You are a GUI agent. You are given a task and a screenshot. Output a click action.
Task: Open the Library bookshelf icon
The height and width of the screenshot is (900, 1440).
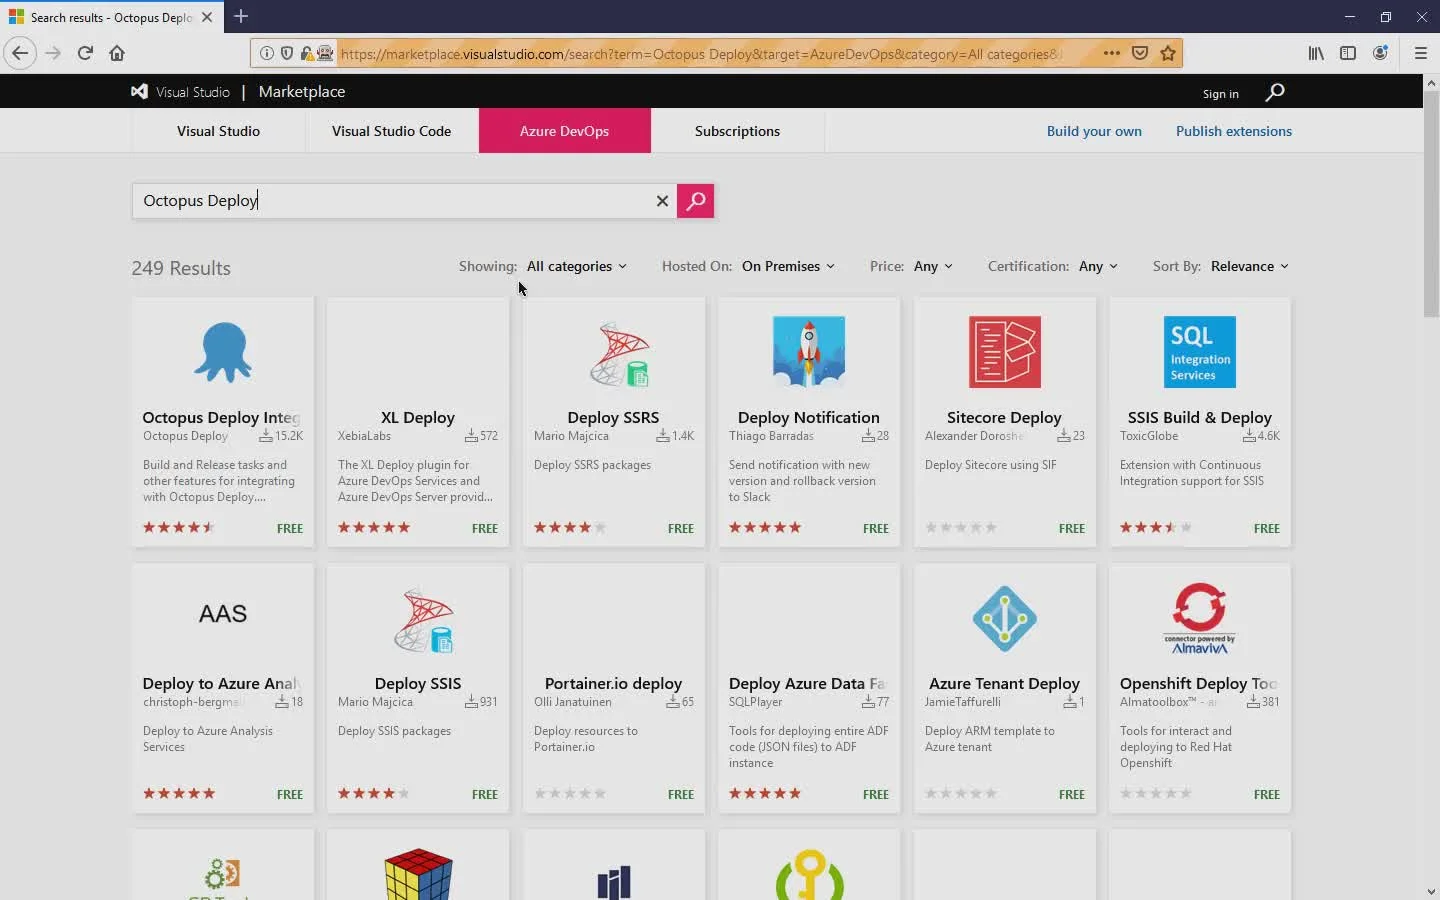point(1316,53)
